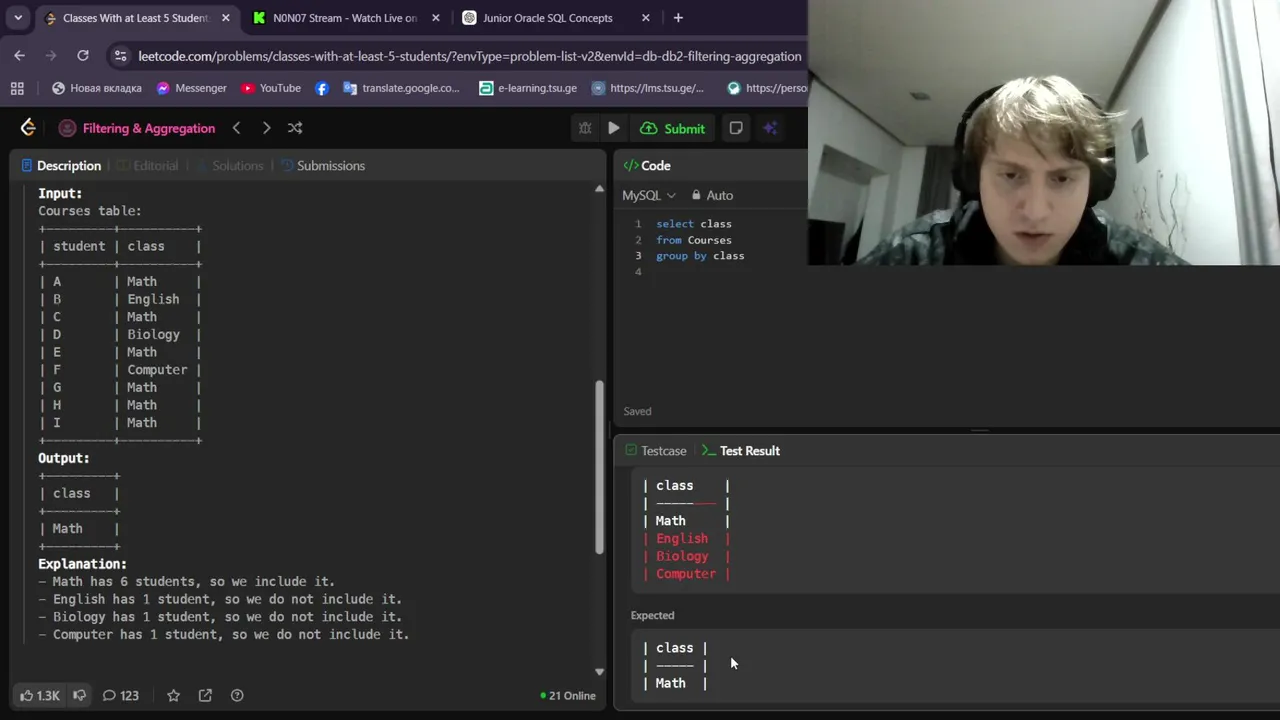Close the Classes With at Least 5 tab
The image size is (1280, 720).
(x=226, y=18)
